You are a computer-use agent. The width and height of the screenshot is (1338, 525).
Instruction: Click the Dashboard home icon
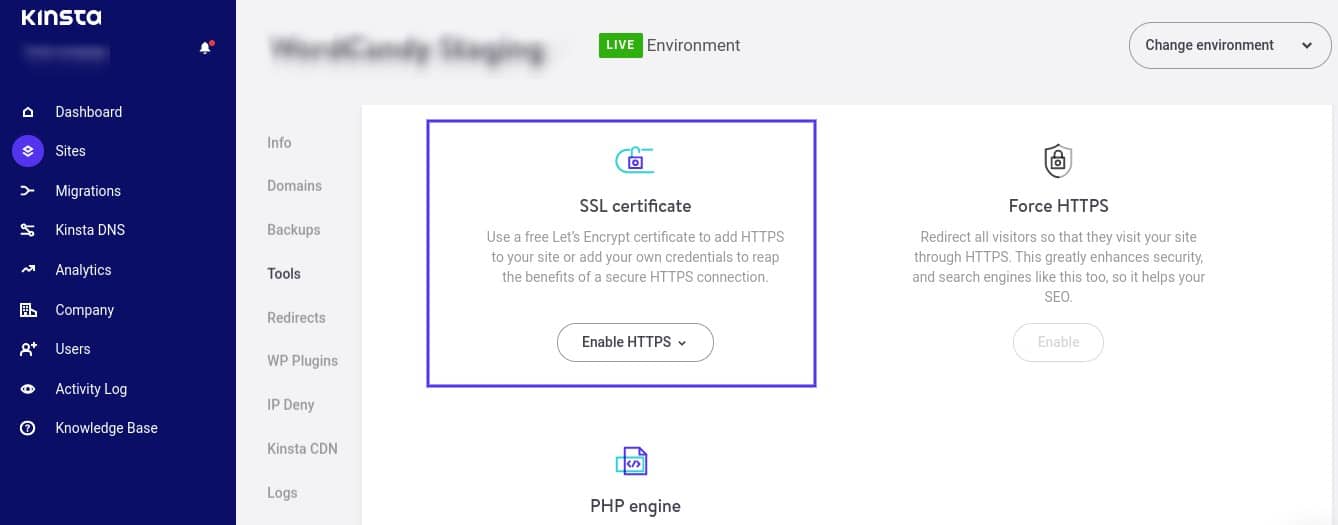pyautogui.click(x=28, y=112)
